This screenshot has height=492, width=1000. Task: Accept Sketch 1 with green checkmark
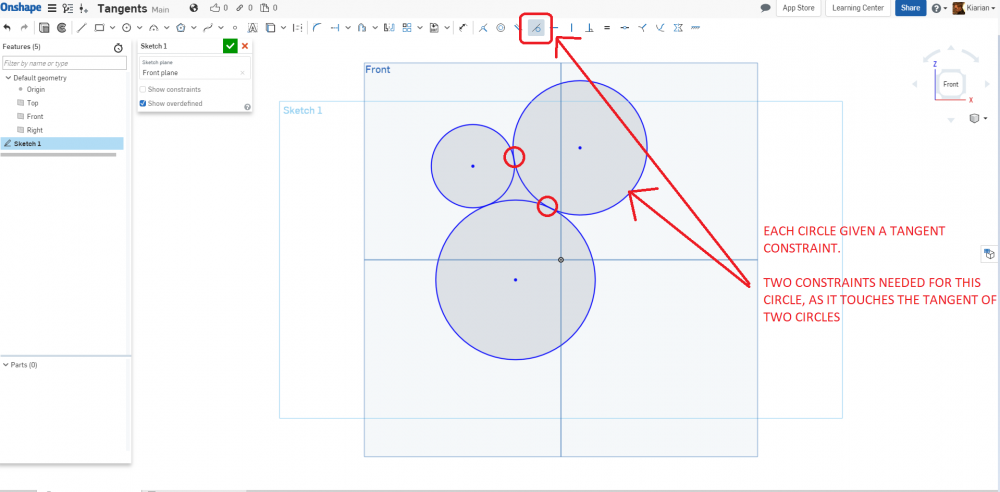pyautogui.click(x=230, y=46)
